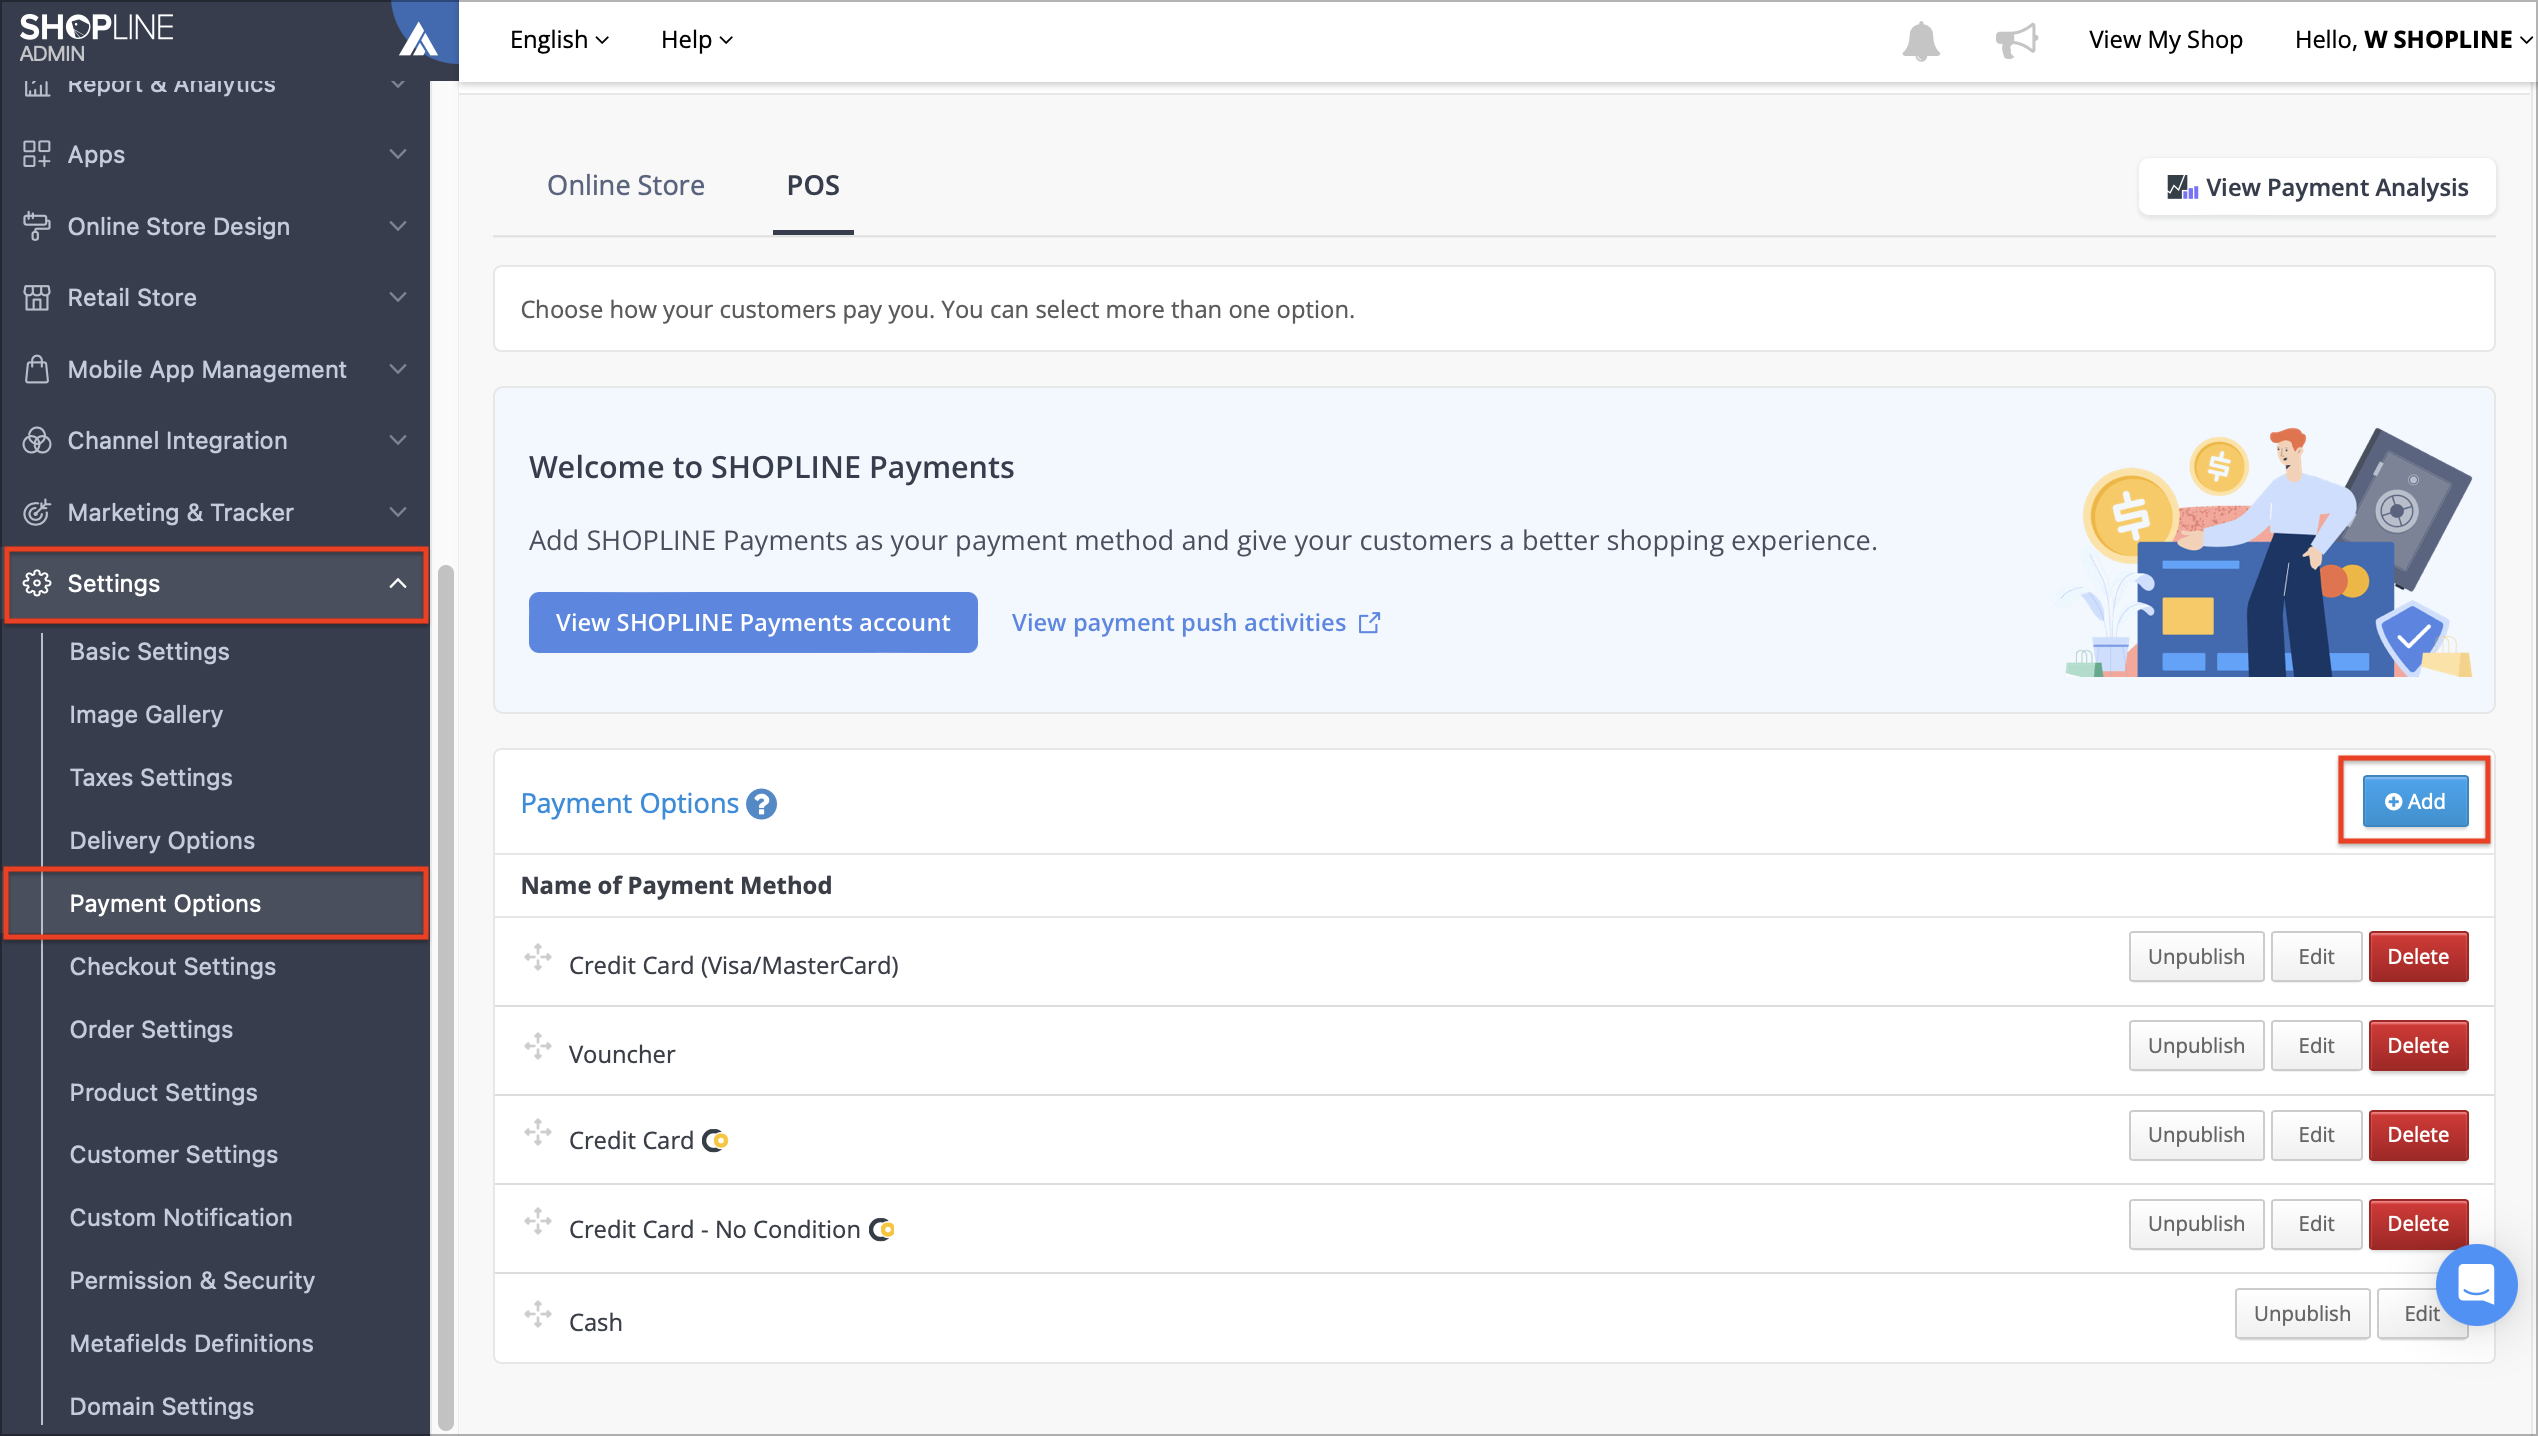Image resolution: width=2538 pixels, height=1436 pixels.
Task: Unpublish the Credit Card (Visa/MasterCard) method
Action: coord(2196,957)
